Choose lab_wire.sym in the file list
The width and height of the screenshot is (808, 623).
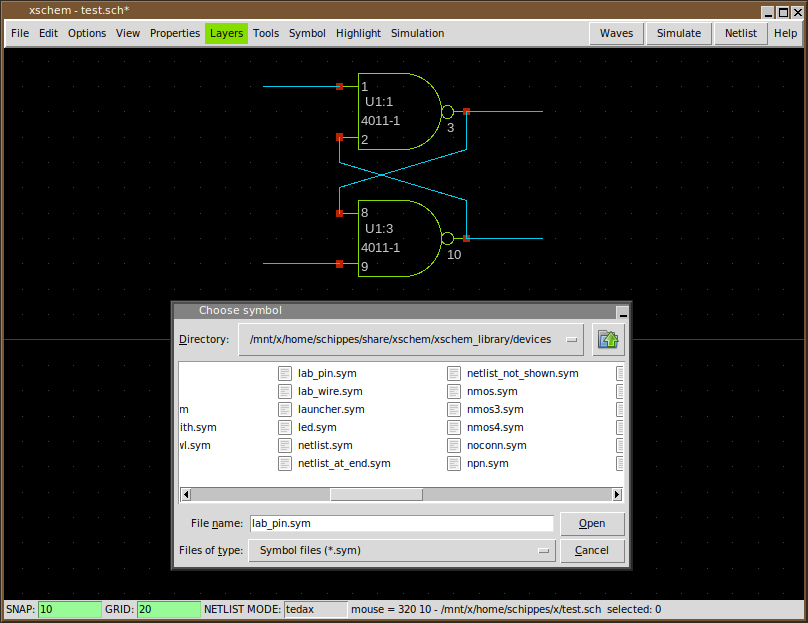tap(330, 392)
